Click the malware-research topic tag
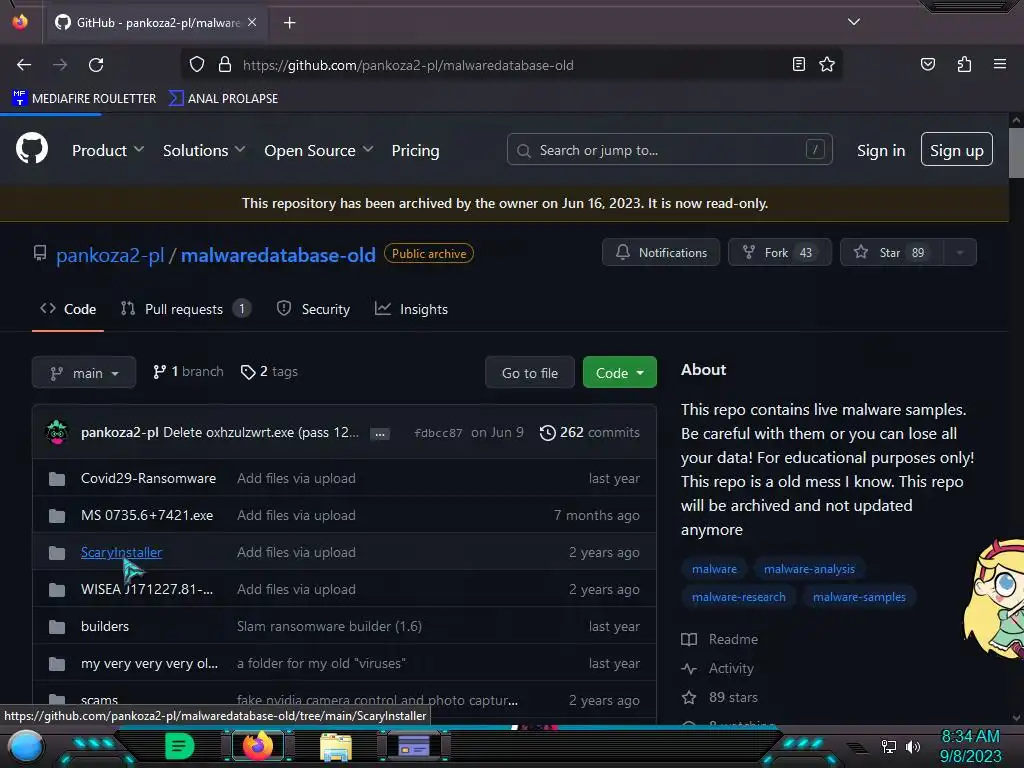Viewport: 1024px width, 768px height. 739,597
